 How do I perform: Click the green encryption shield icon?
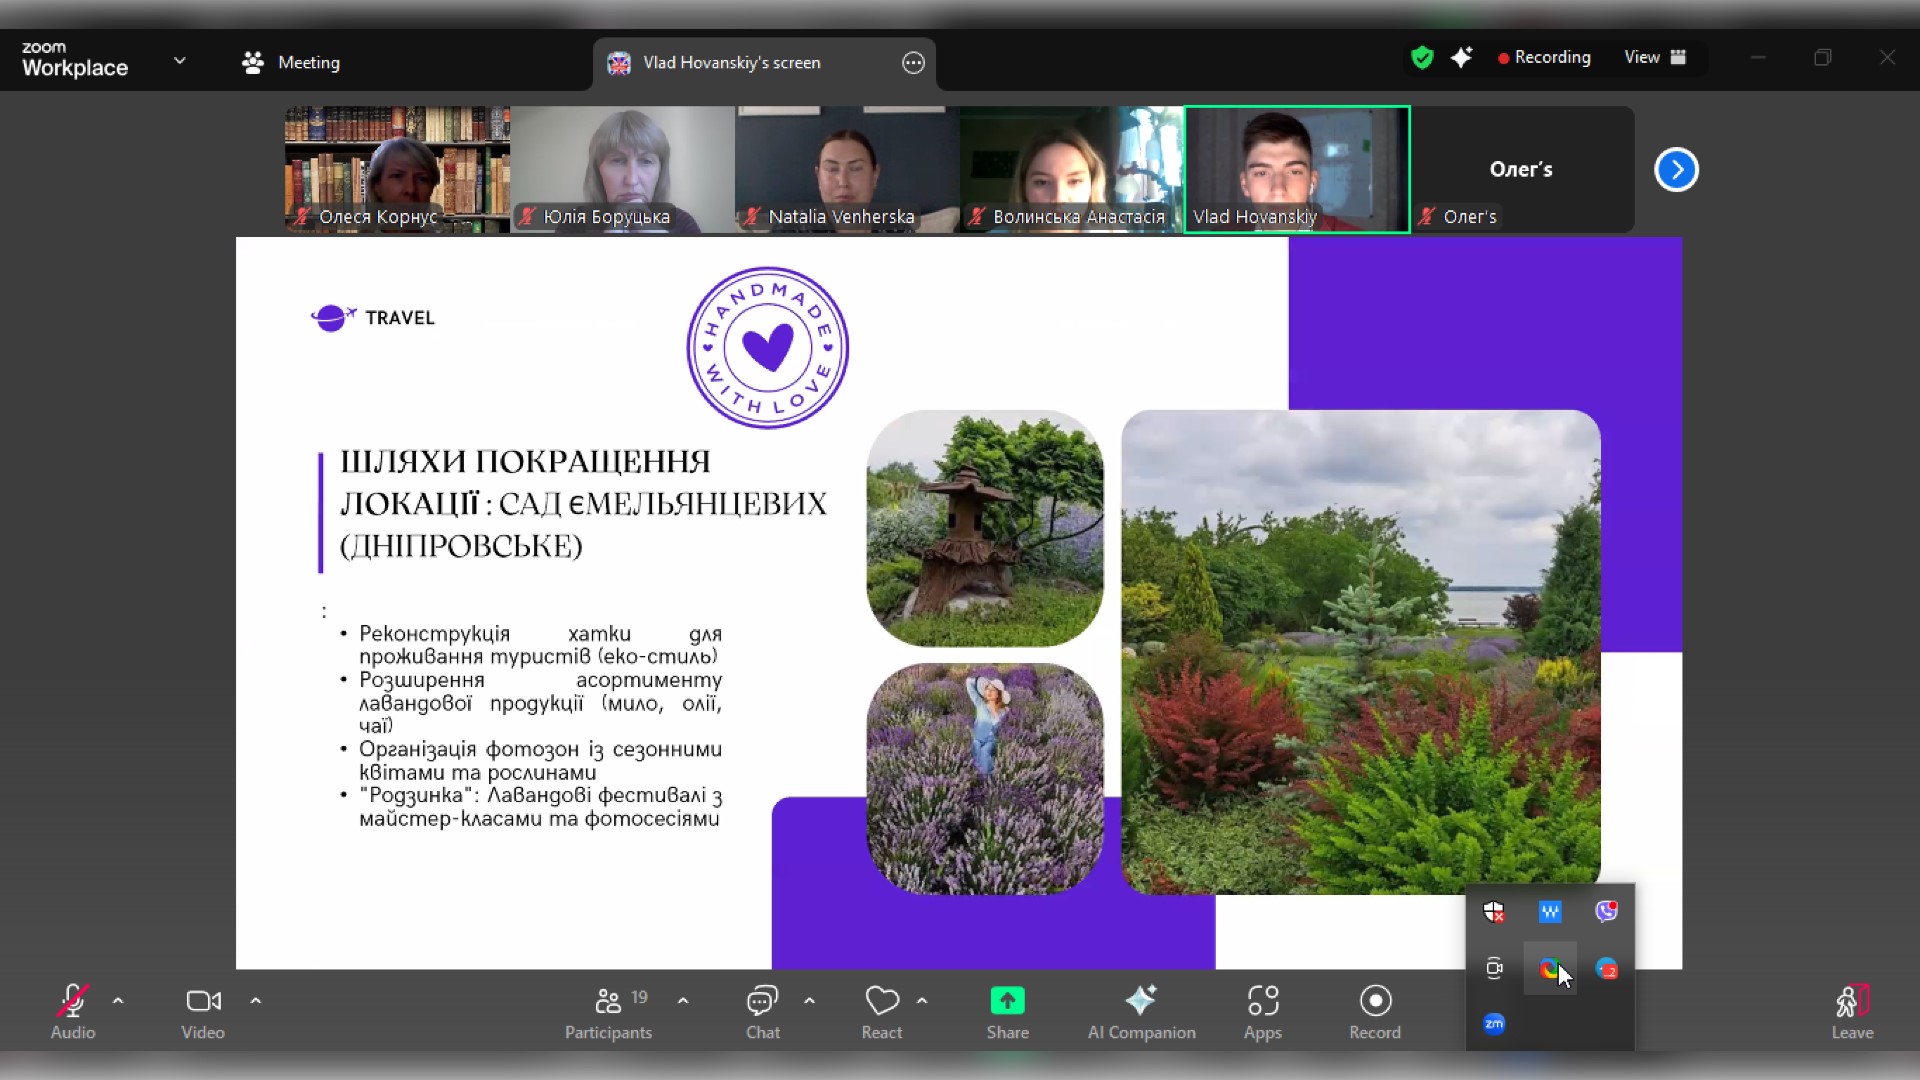pos(1422,57)
